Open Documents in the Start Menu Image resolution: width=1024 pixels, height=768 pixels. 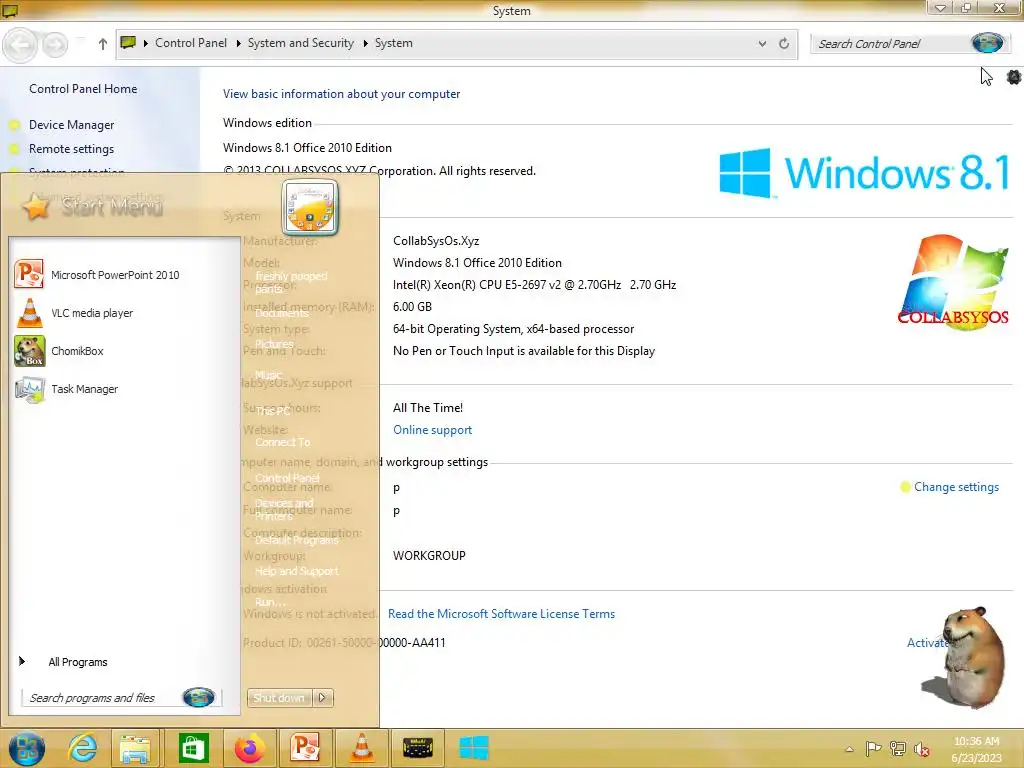click(281, 313)
